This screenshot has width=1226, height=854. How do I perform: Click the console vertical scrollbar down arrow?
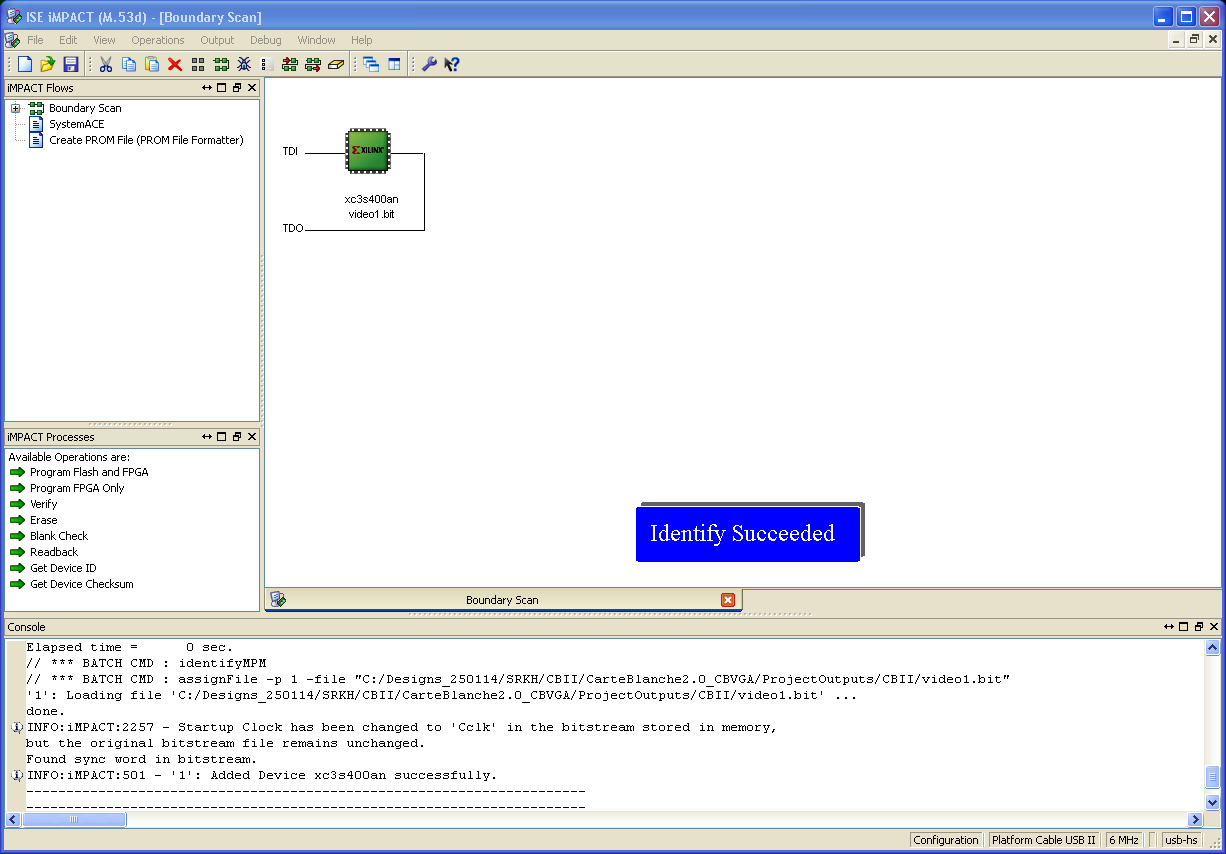(x=1213, y=802)
